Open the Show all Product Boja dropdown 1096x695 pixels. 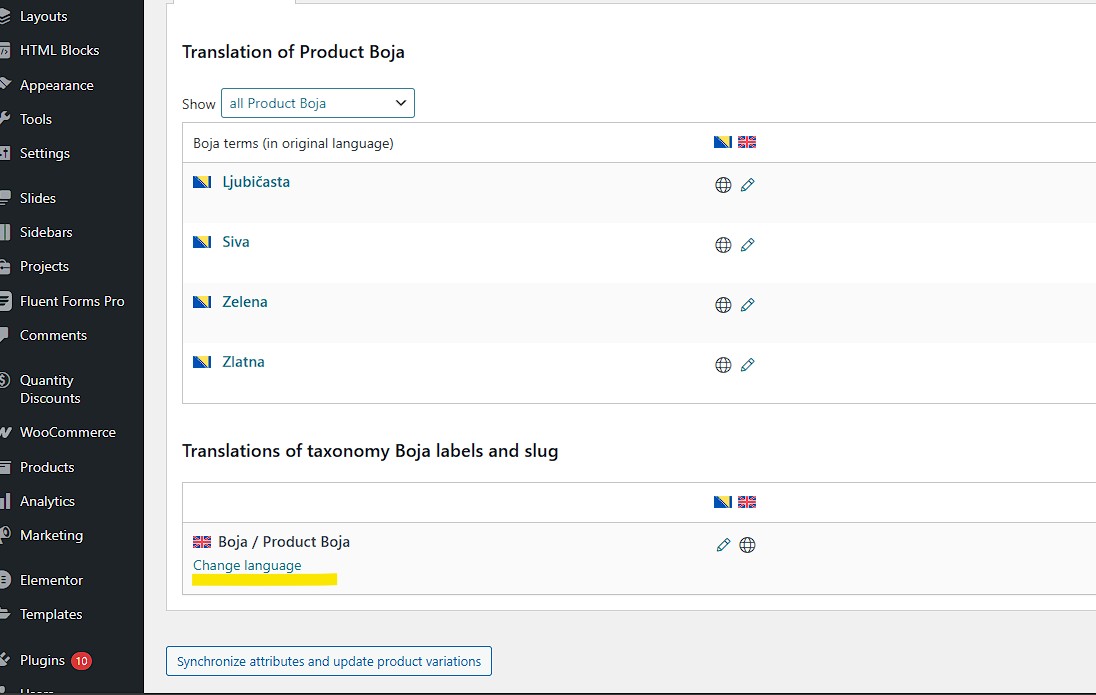317,103
